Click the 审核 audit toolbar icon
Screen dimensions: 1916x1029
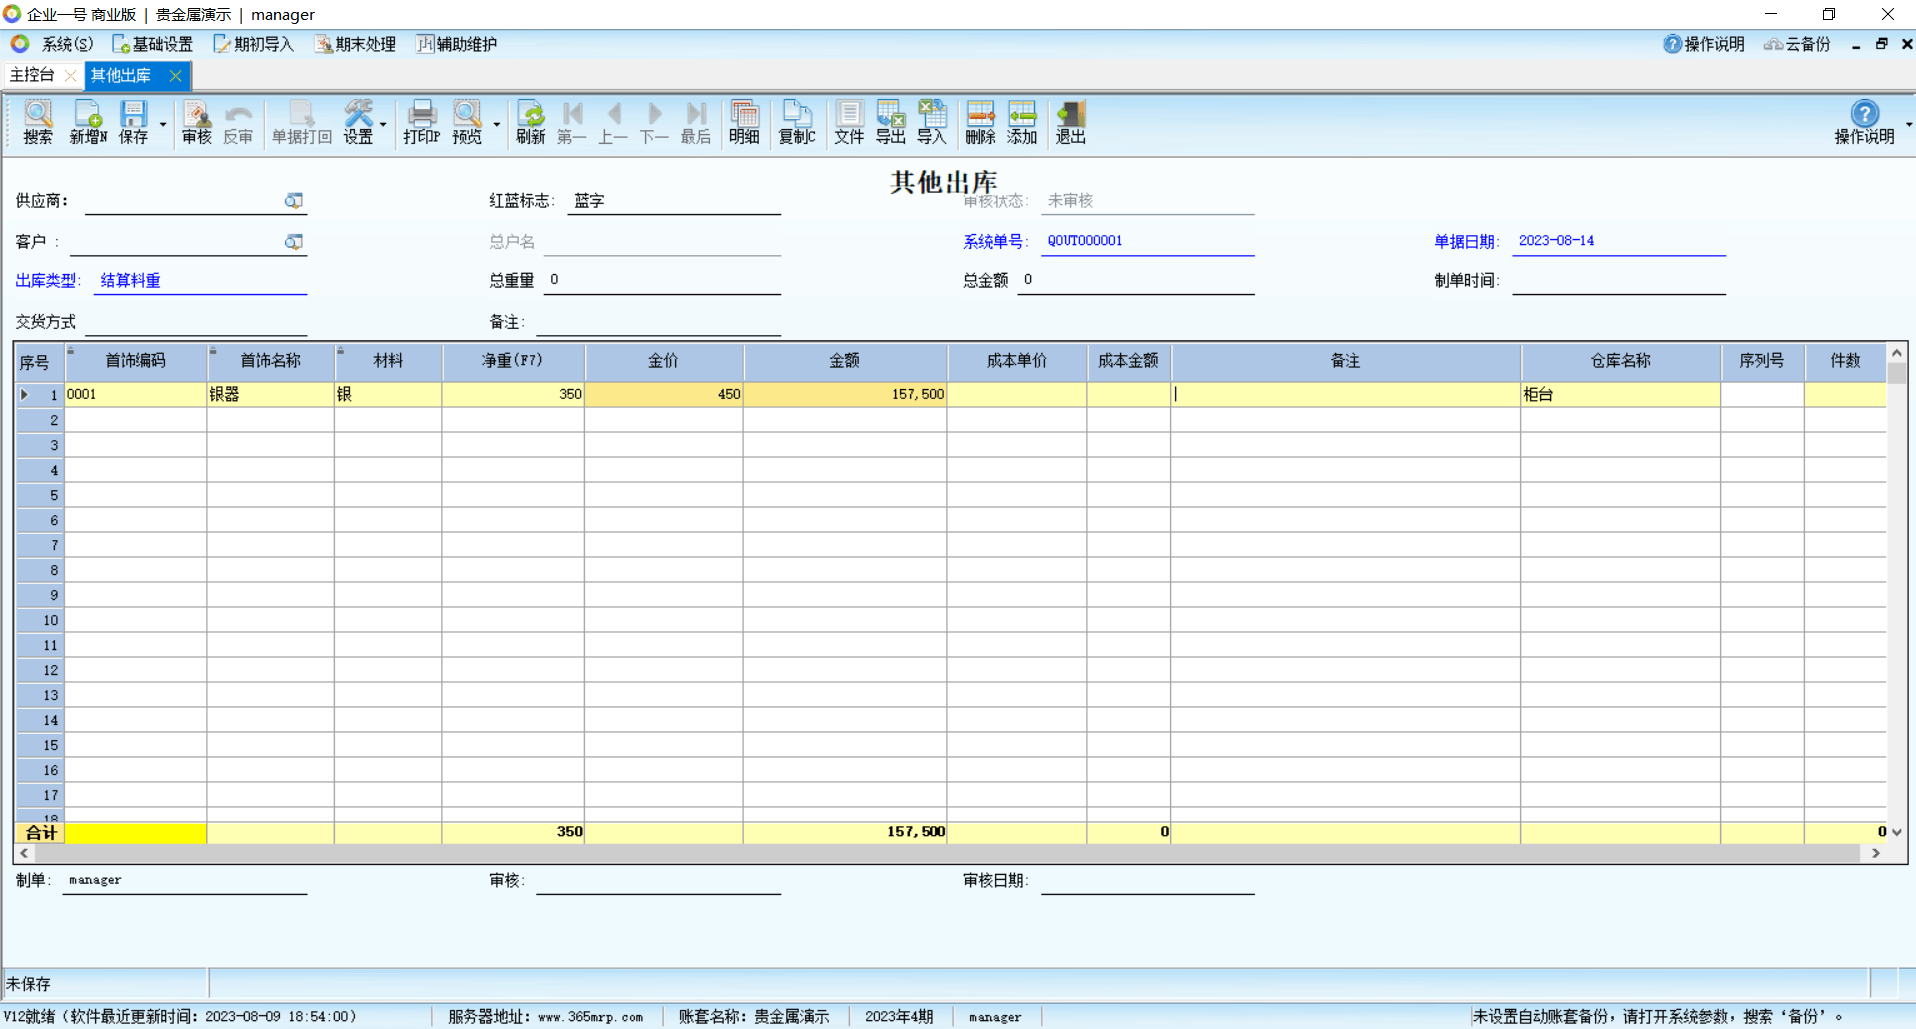click(x=196, y=122)
